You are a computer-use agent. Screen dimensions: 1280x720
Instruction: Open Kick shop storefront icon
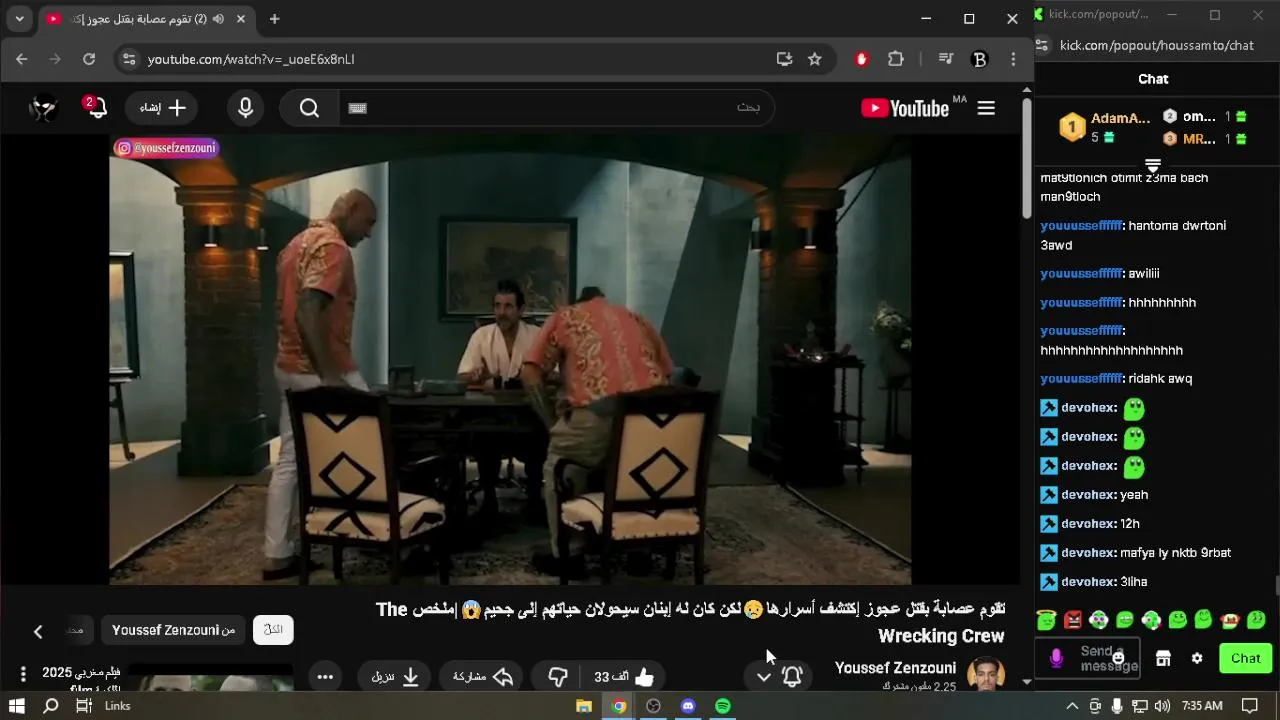coord(1163,658)
